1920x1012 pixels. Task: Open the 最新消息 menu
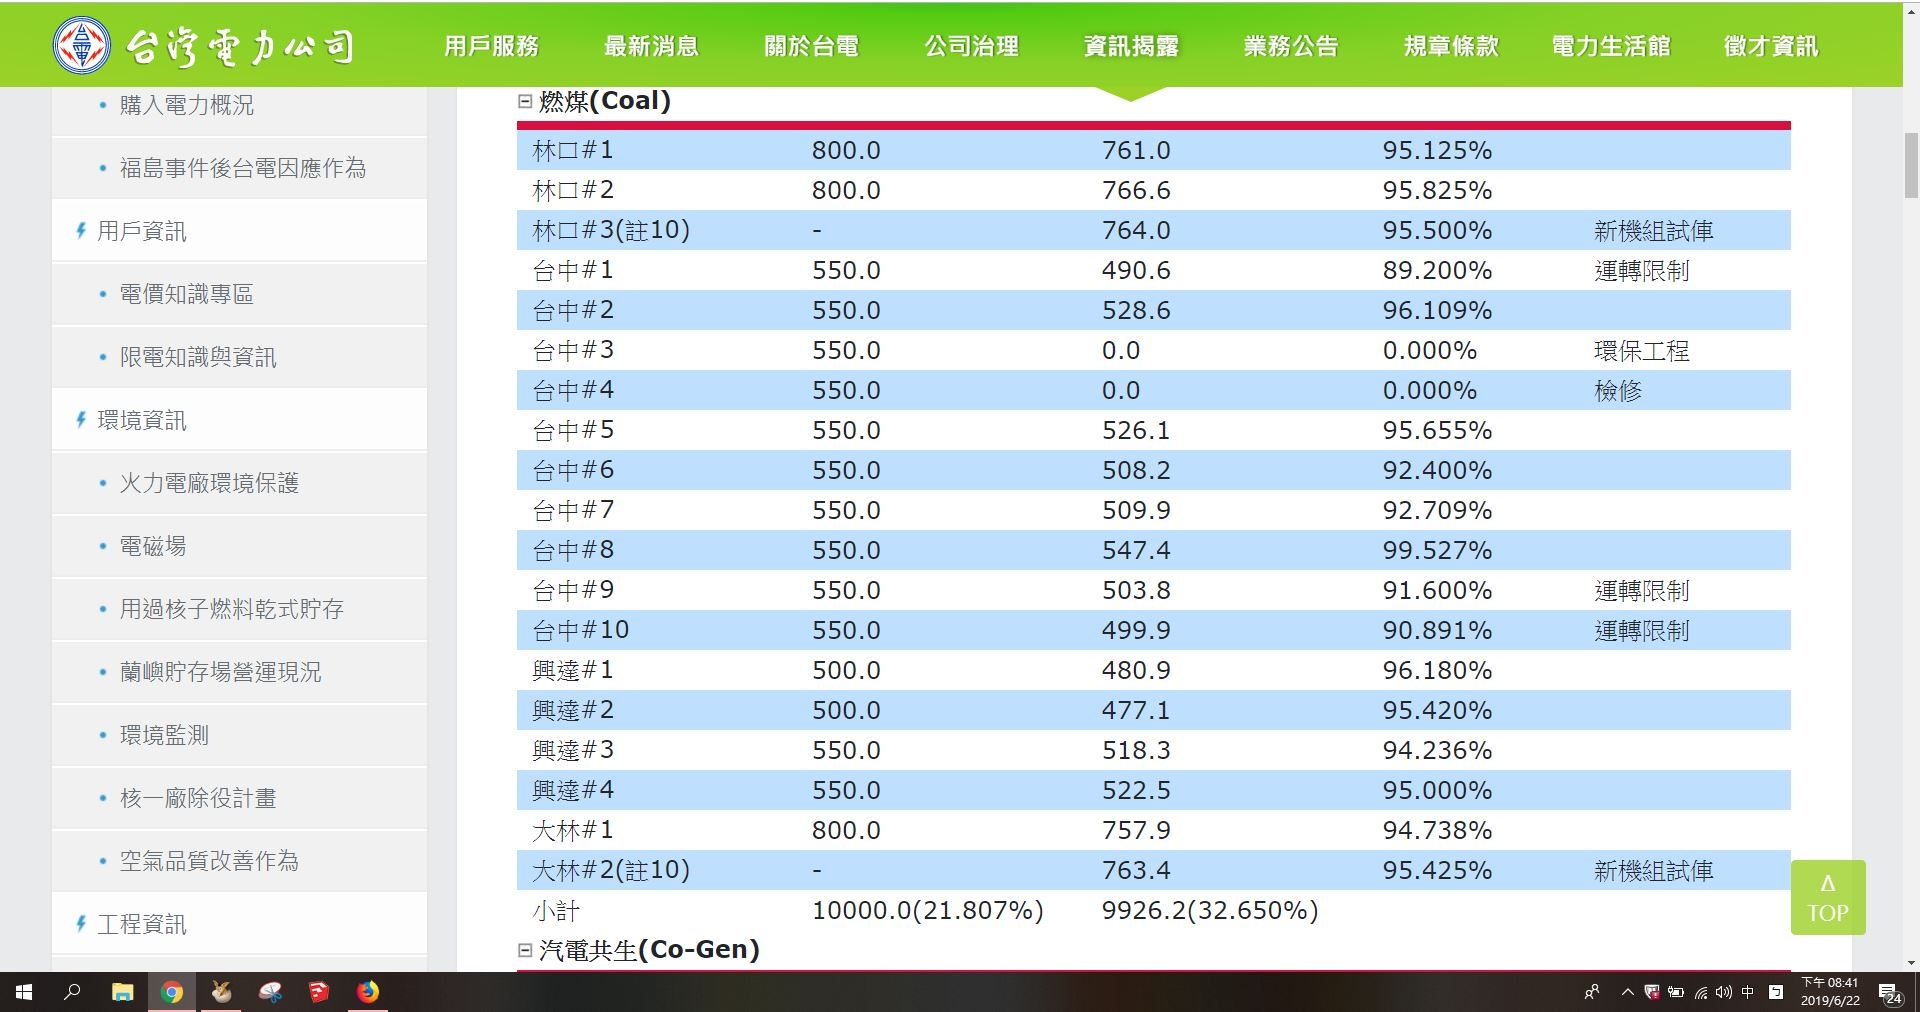tap(651, 46)
